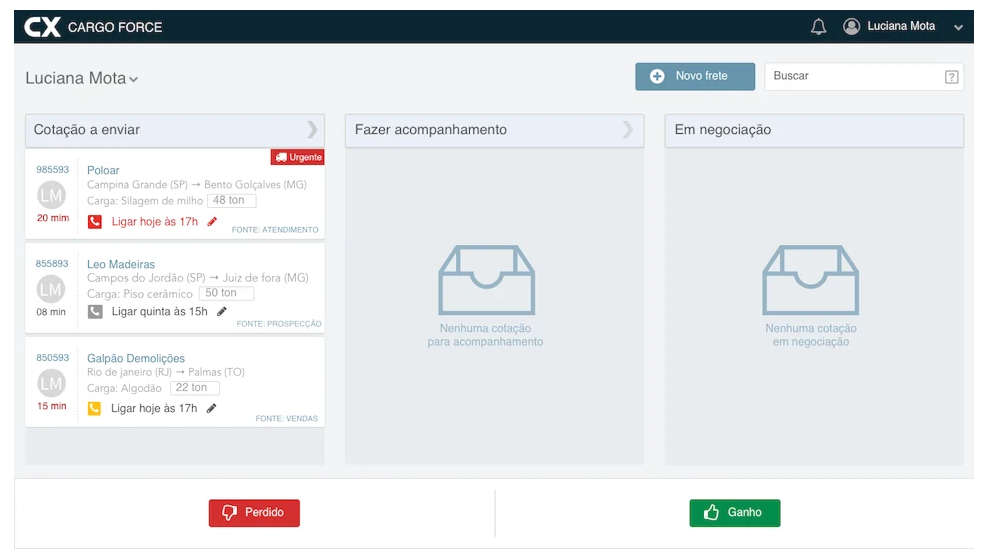Click the CX Cargo Force logo
Screen dimensions: 992x558
93,27
